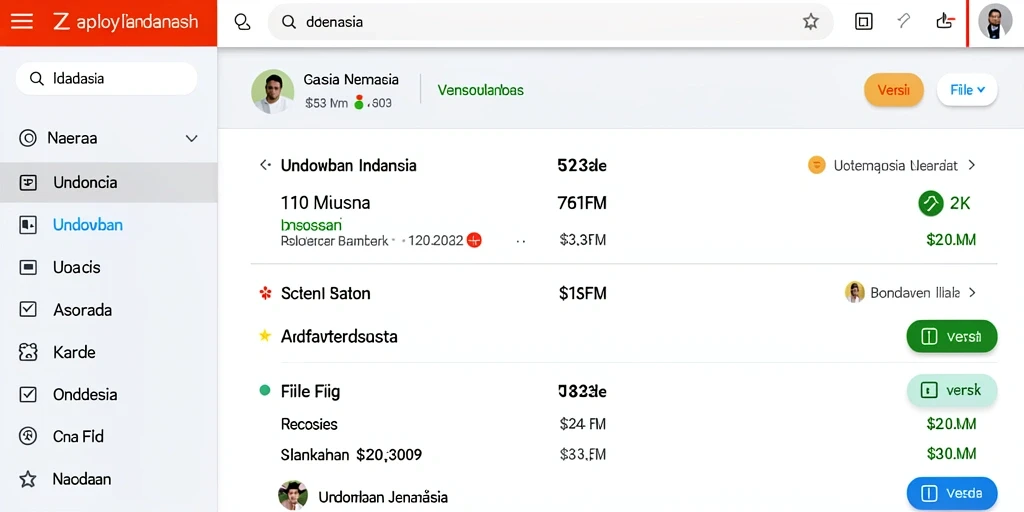The height and width of the screenshot is (512, 1024).
Task: Toggle the Asorada checkbox icon
Action: pyautogui.click(x=28, y=310)
